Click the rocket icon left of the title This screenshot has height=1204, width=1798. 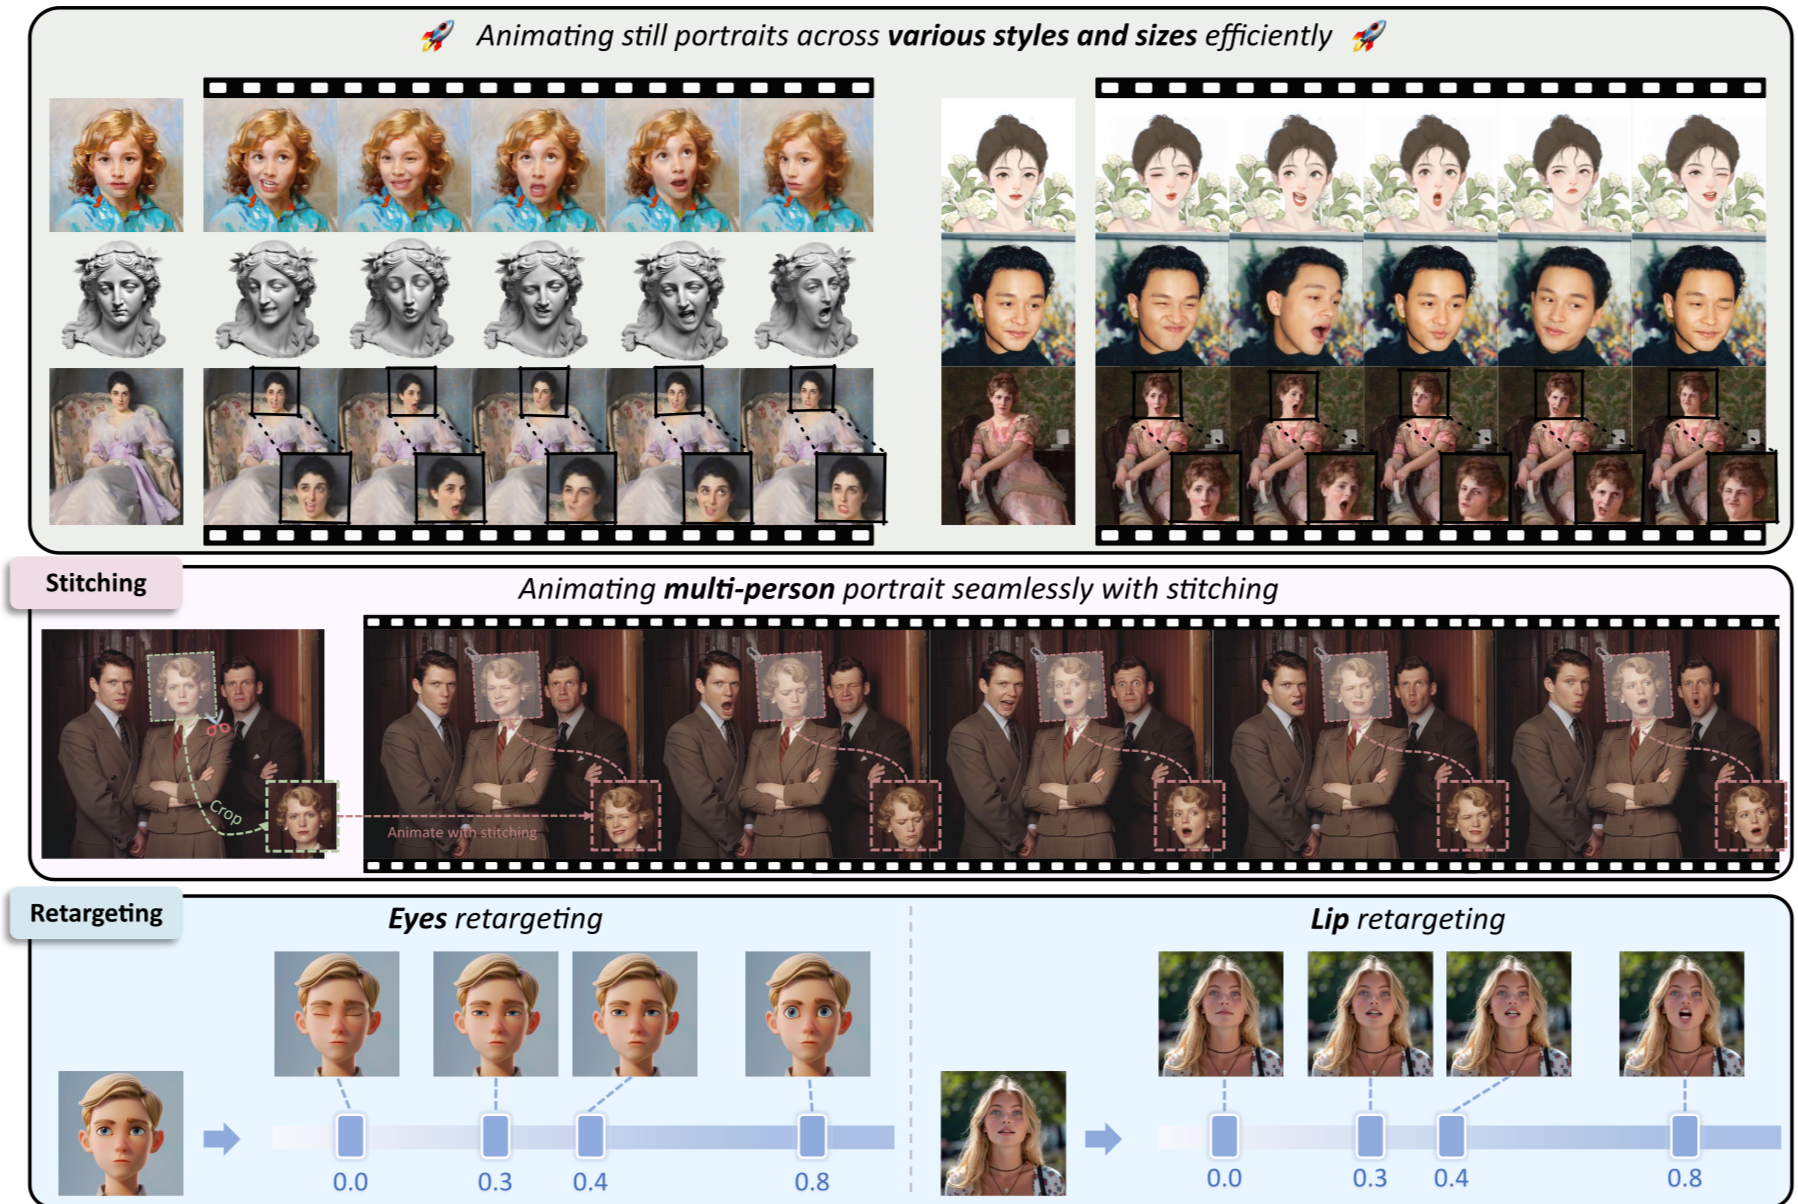tap(437, 36)
